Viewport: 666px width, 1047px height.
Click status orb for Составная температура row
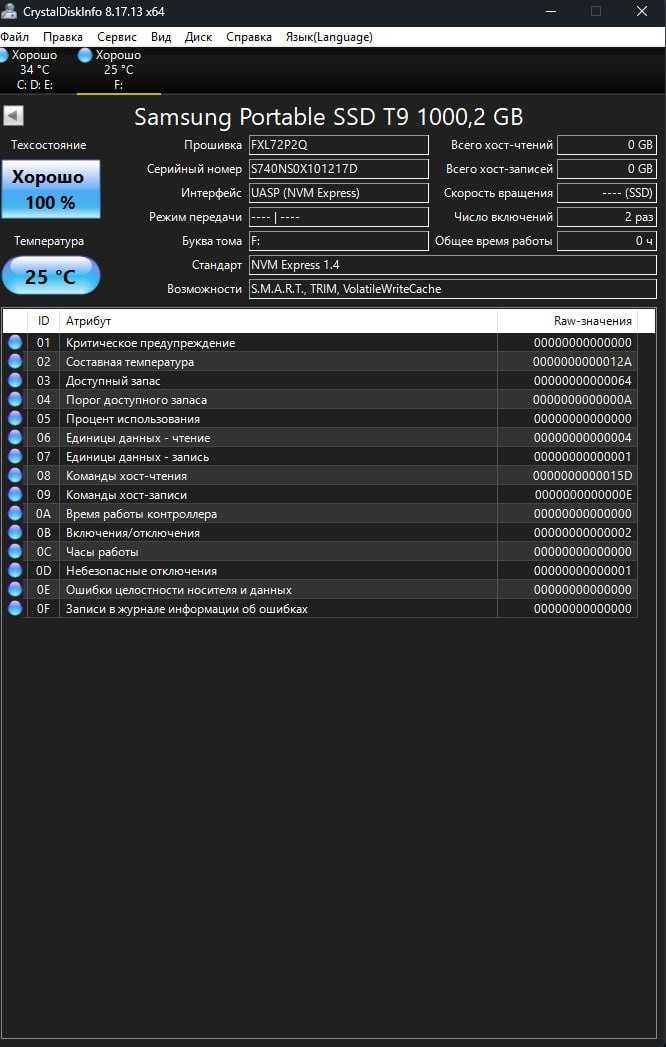15,362
